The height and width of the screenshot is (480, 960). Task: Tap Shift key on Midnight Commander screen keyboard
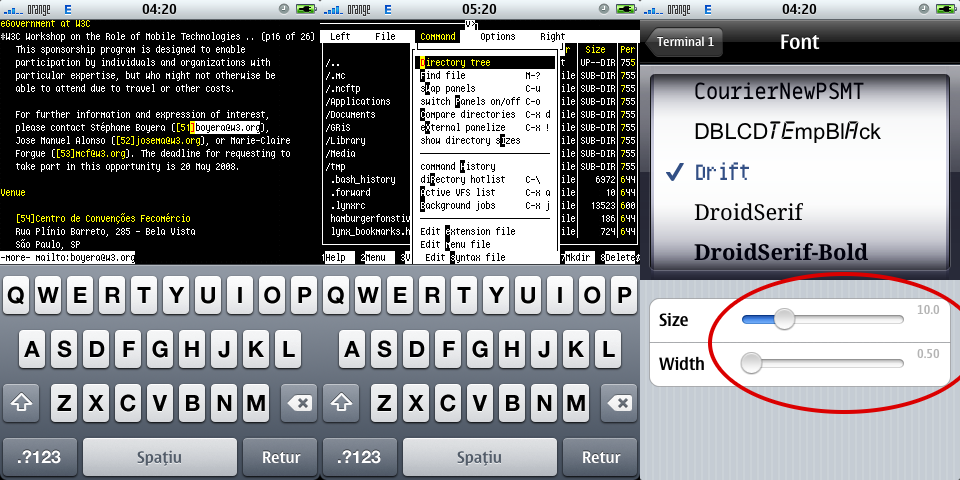(341, 403)
